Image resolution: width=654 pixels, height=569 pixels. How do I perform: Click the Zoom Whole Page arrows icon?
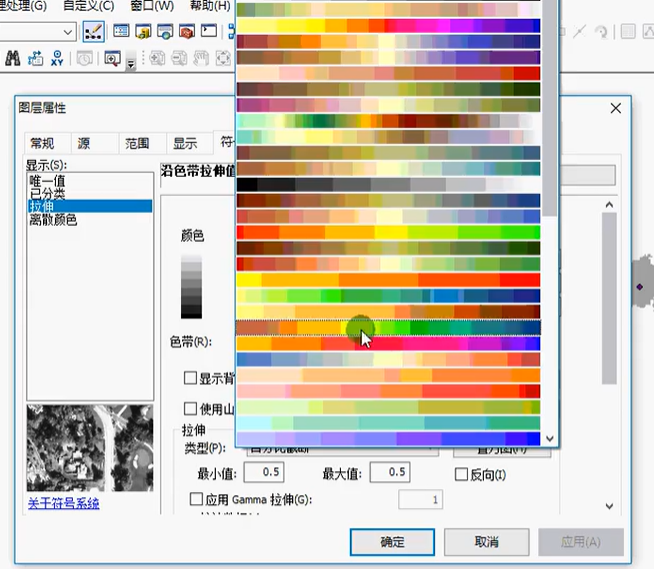click(x=223, y=58)
